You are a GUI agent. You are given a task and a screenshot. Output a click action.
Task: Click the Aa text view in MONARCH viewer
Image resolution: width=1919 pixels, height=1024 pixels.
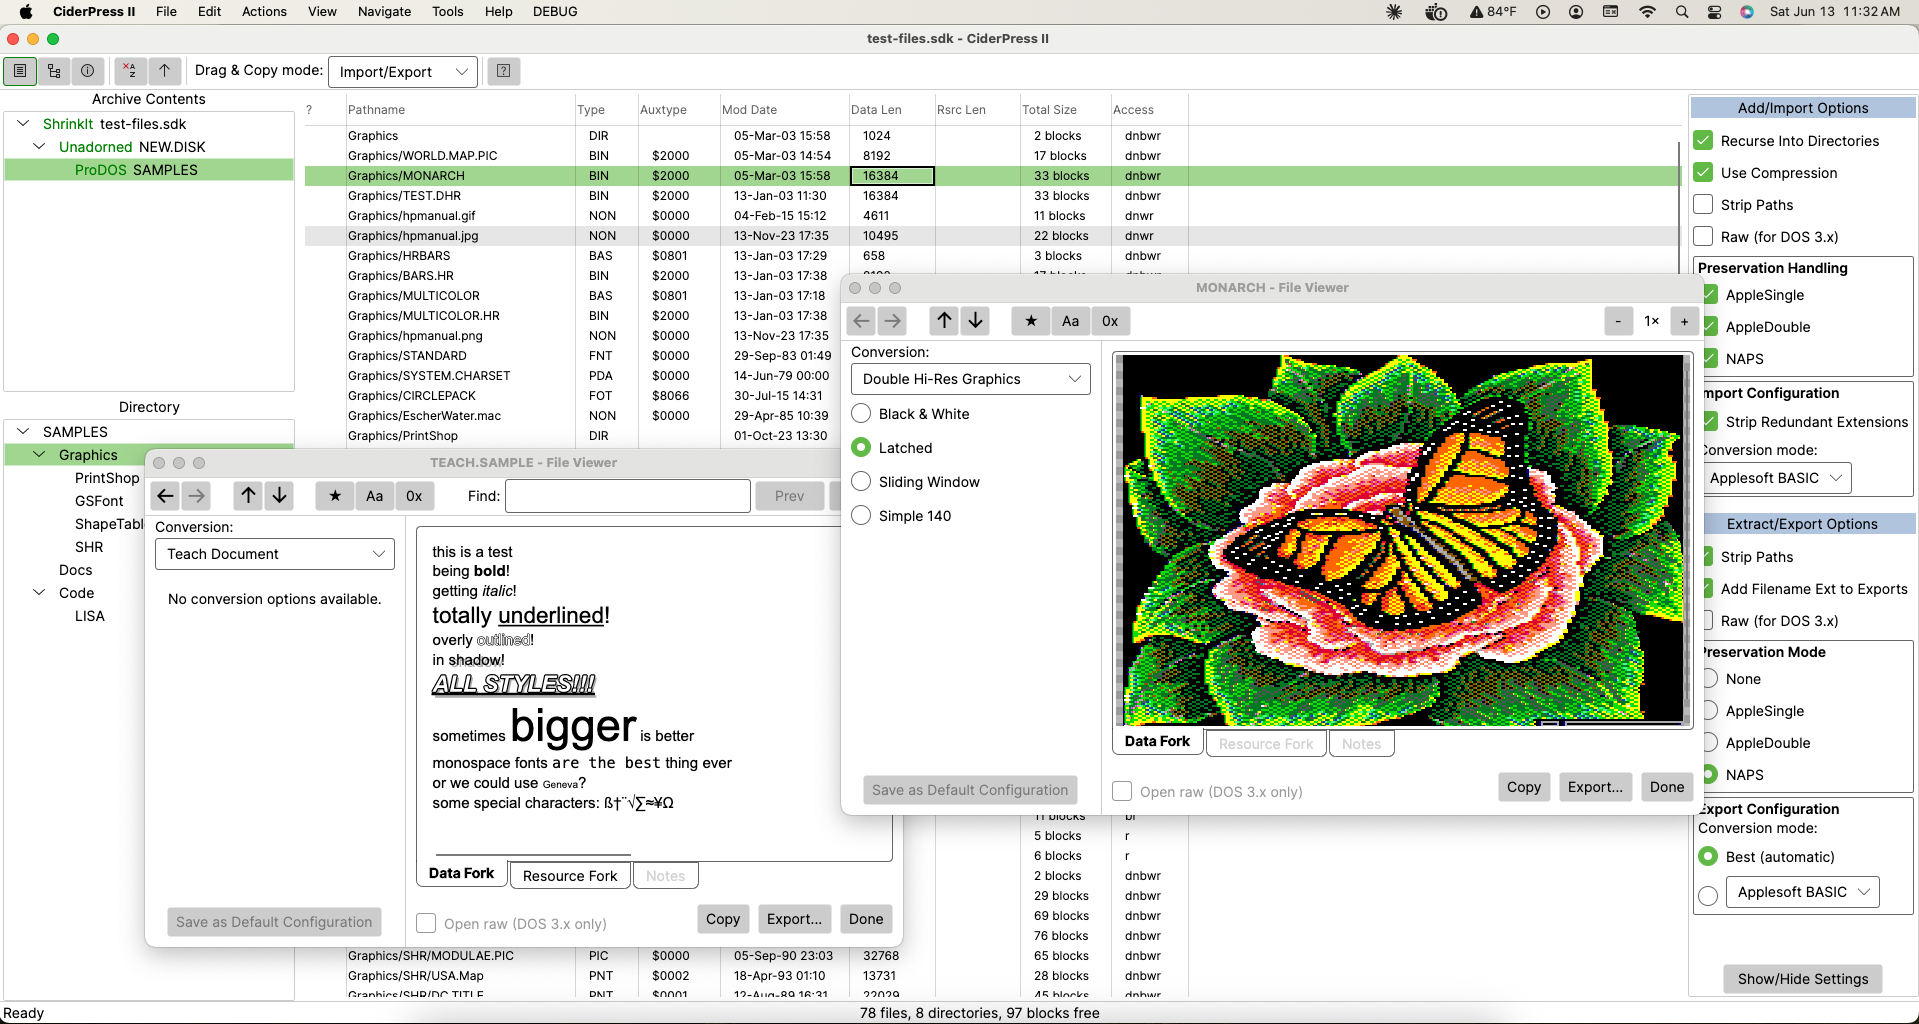pyautogui.click(x=1071, y=321)
